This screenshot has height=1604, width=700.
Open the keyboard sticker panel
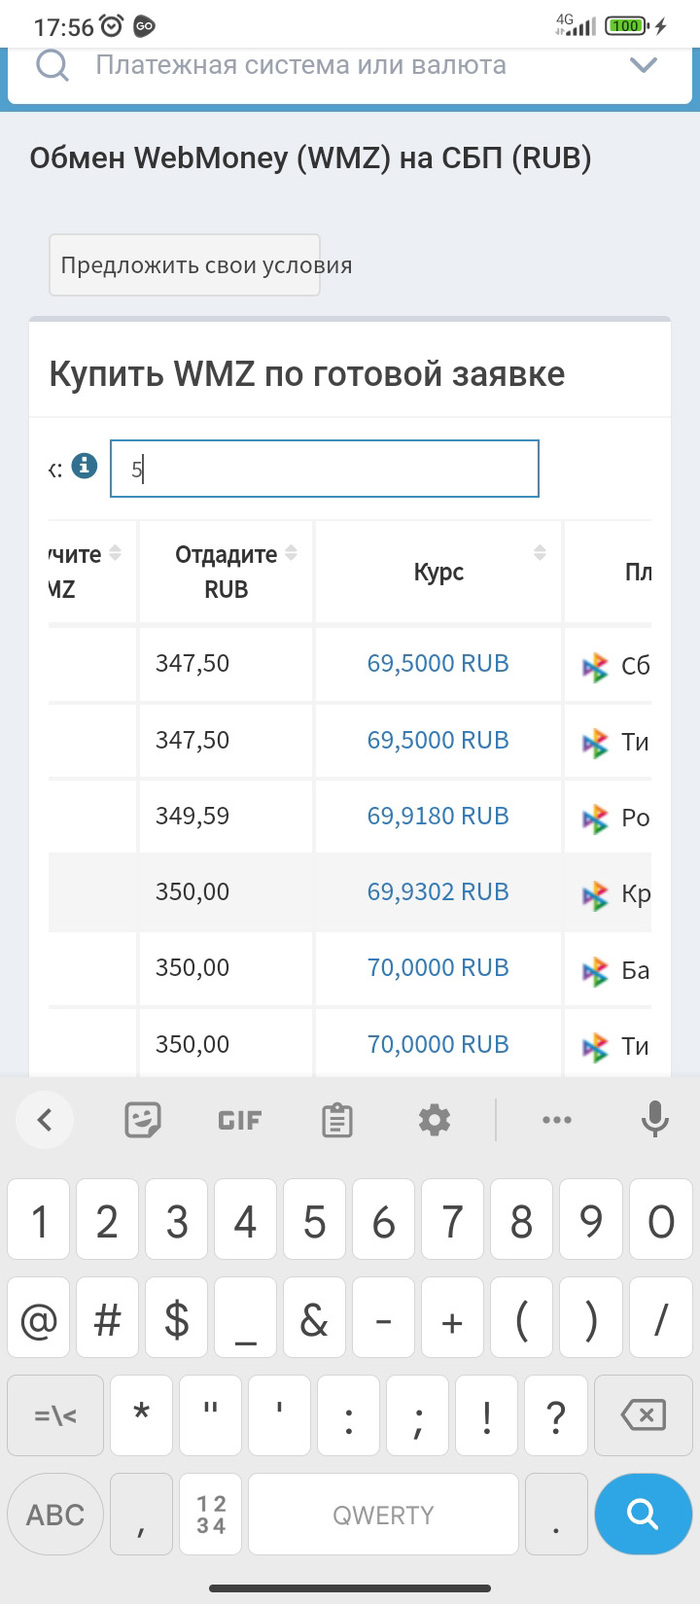pyautogui.click(x=143, y=1120)
